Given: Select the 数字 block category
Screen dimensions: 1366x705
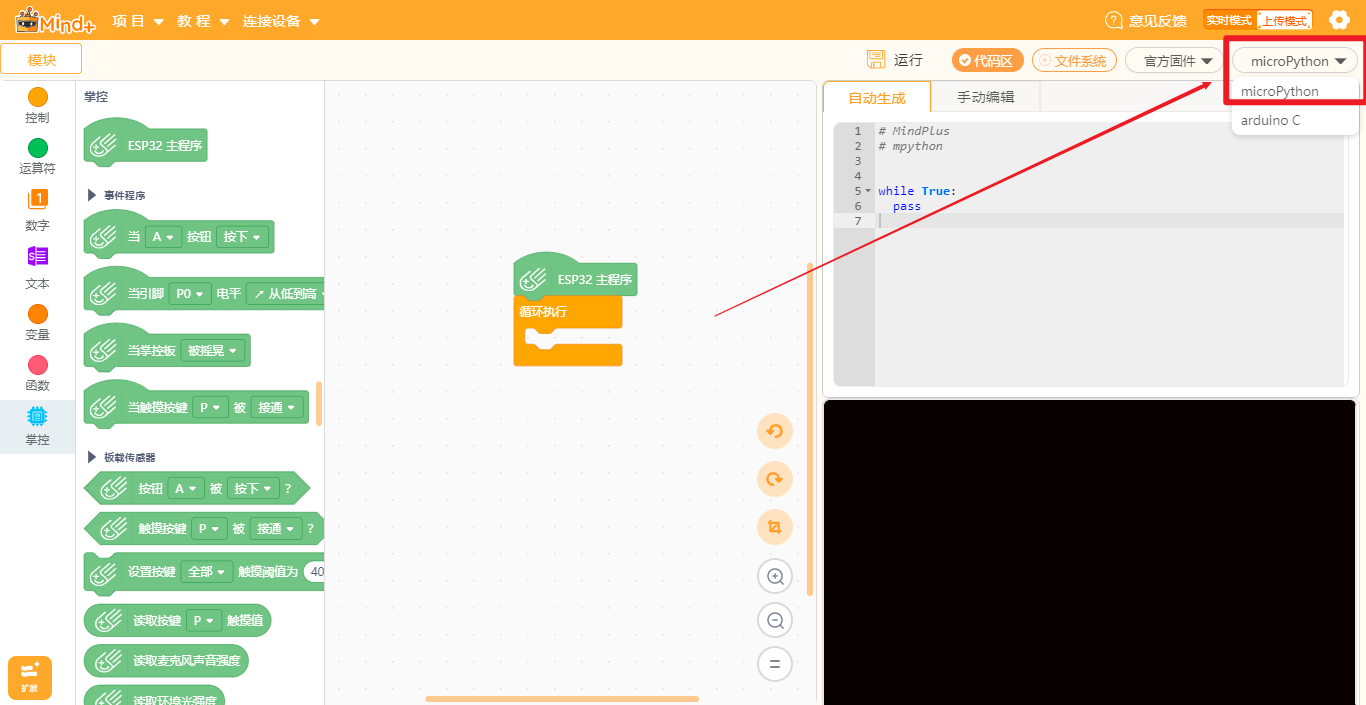Looking at the screenshot, I should point(37,210).
